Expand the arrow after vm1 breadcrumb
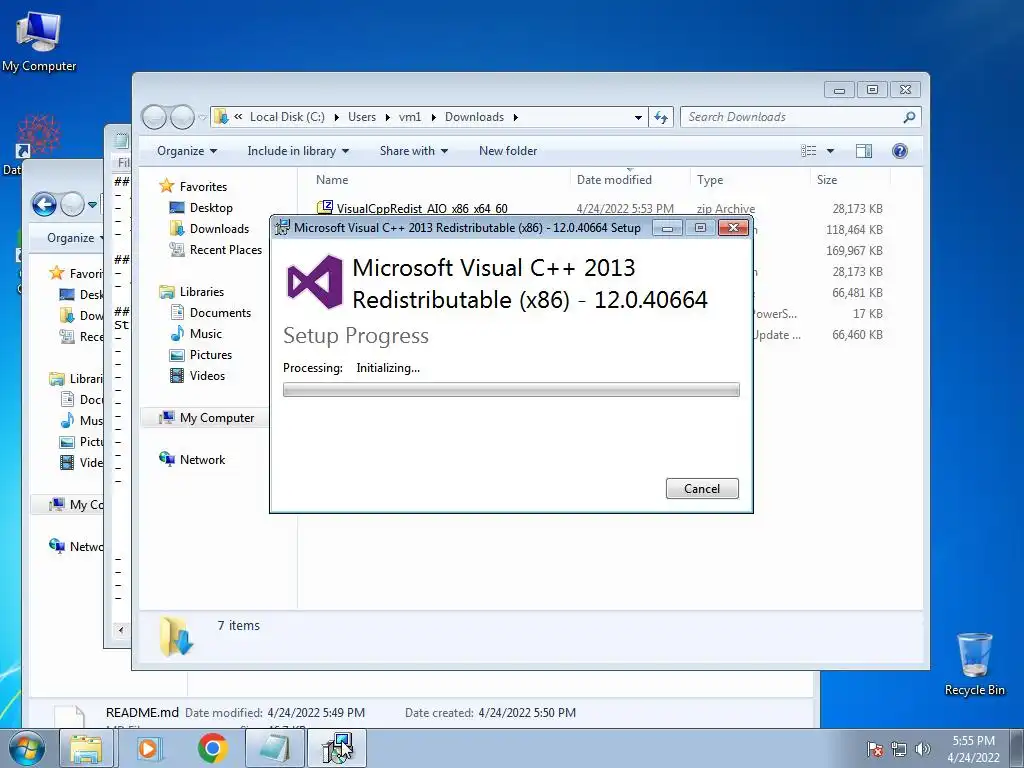Image resolution: width=1024 pixels, height=768 pixels. point(433,118)
